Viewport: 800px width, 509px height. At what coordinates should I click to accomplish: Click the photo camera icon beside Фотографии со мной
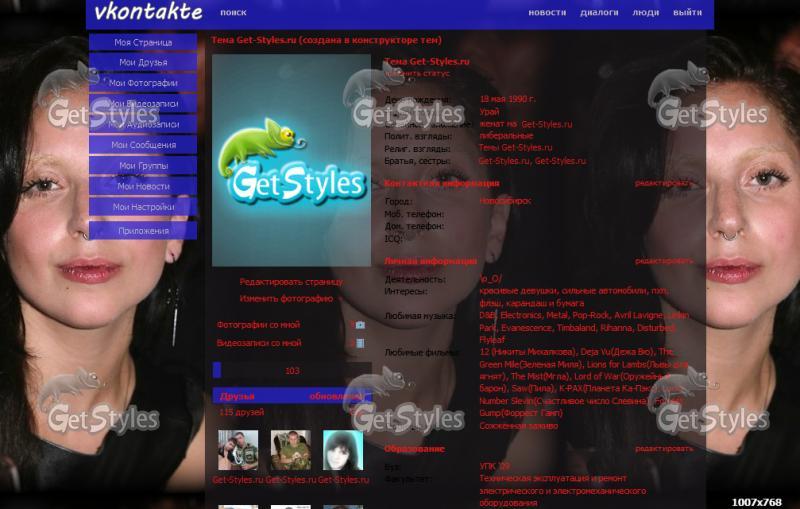point(360,325)
